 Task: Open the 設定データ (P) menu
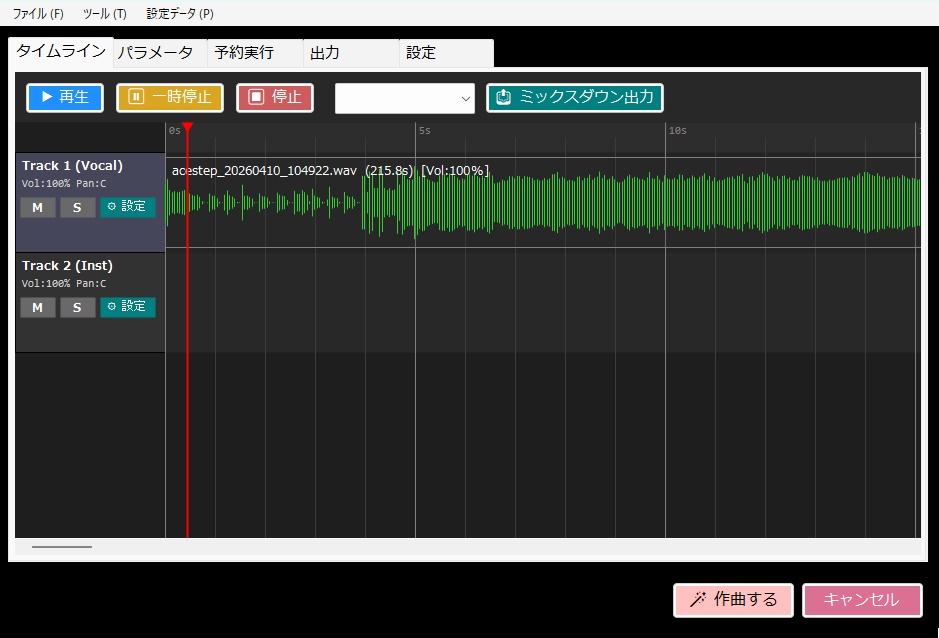pos(180,13)
